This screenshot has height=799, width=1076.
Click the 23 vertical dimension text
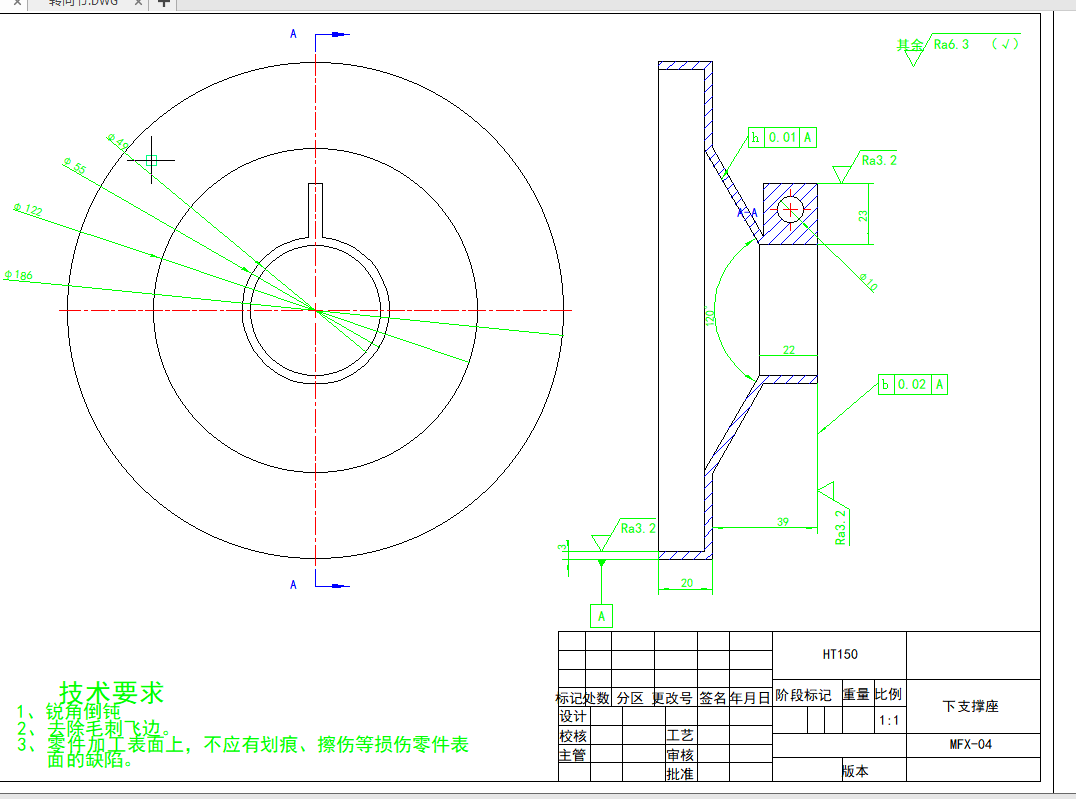[x=862, y=214]
